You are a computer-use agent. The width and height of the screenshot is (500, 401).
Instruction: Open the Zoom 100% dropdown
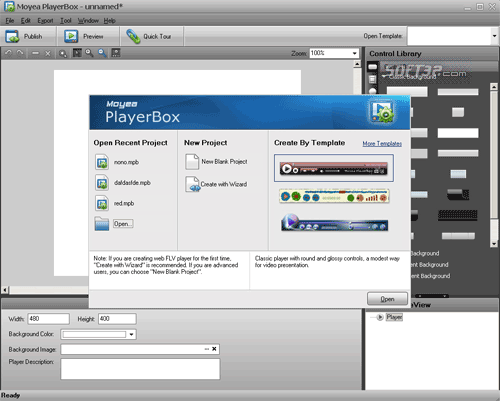point(354,53)
